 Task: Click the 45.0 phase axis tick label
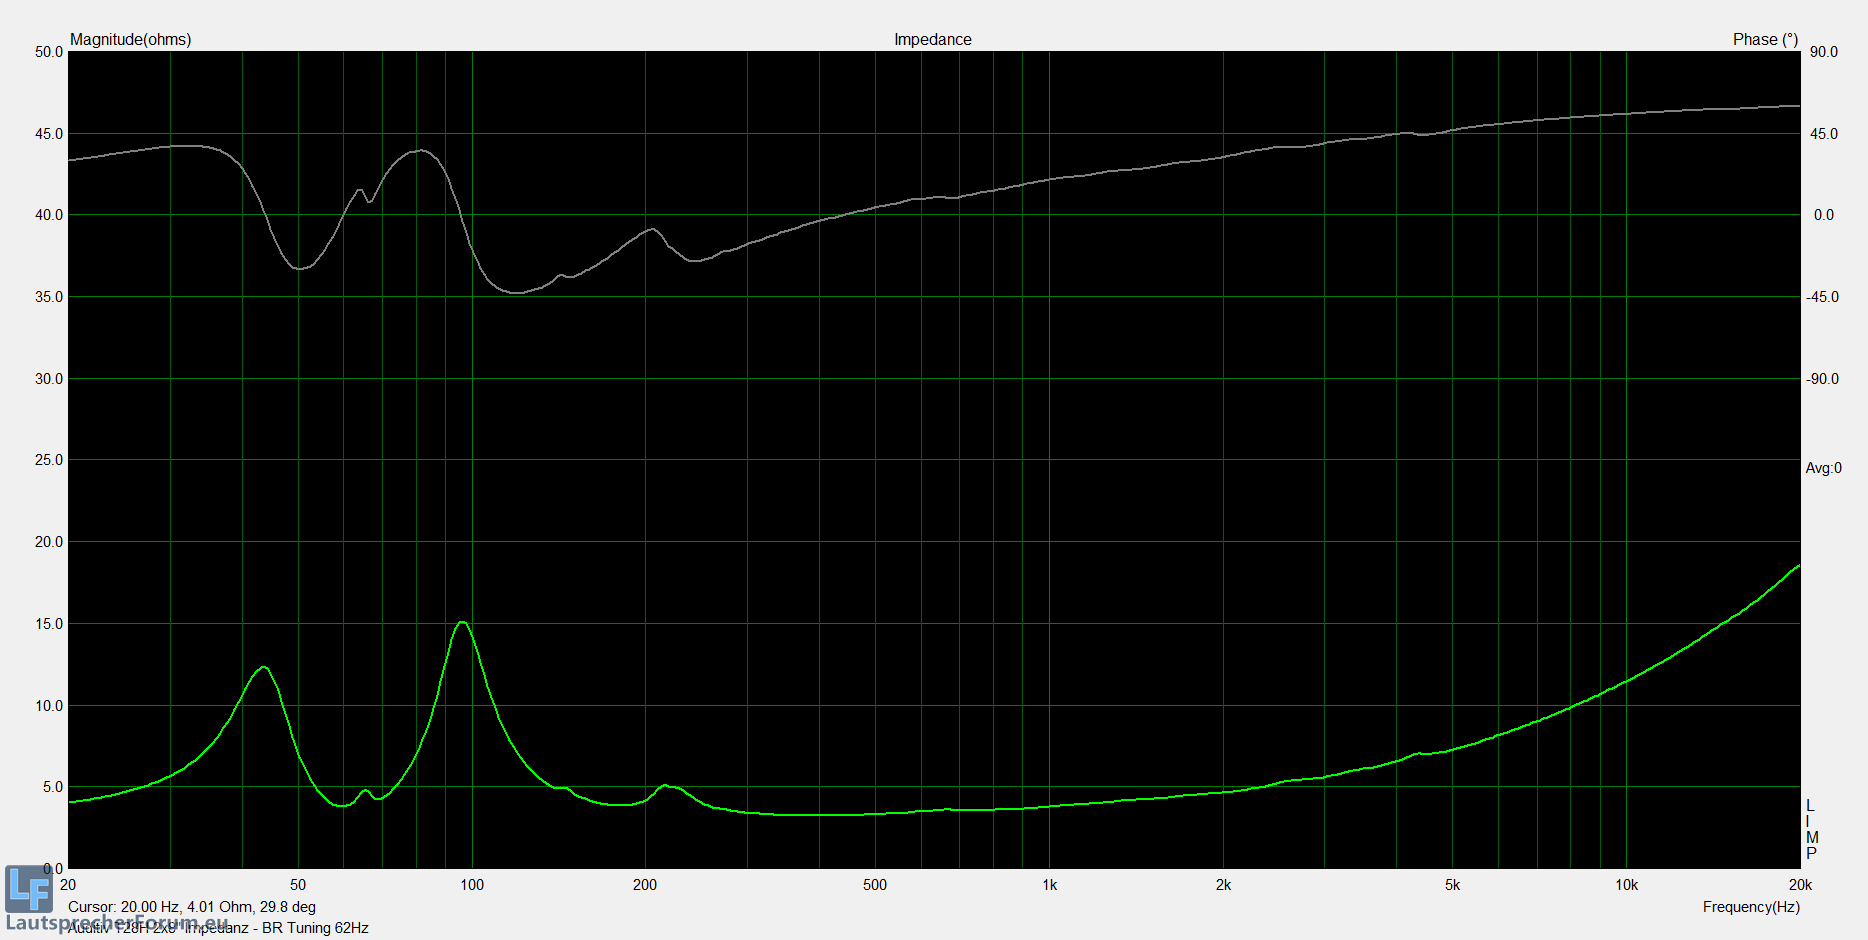coord(1823,134)
